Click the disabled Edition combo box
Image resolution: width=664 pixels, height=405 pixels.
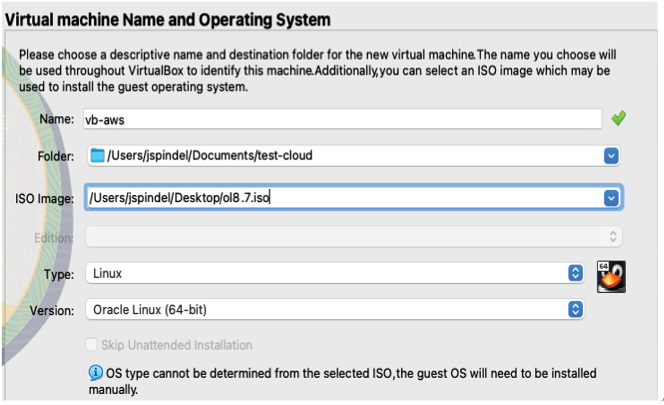(x=354, y=236)
